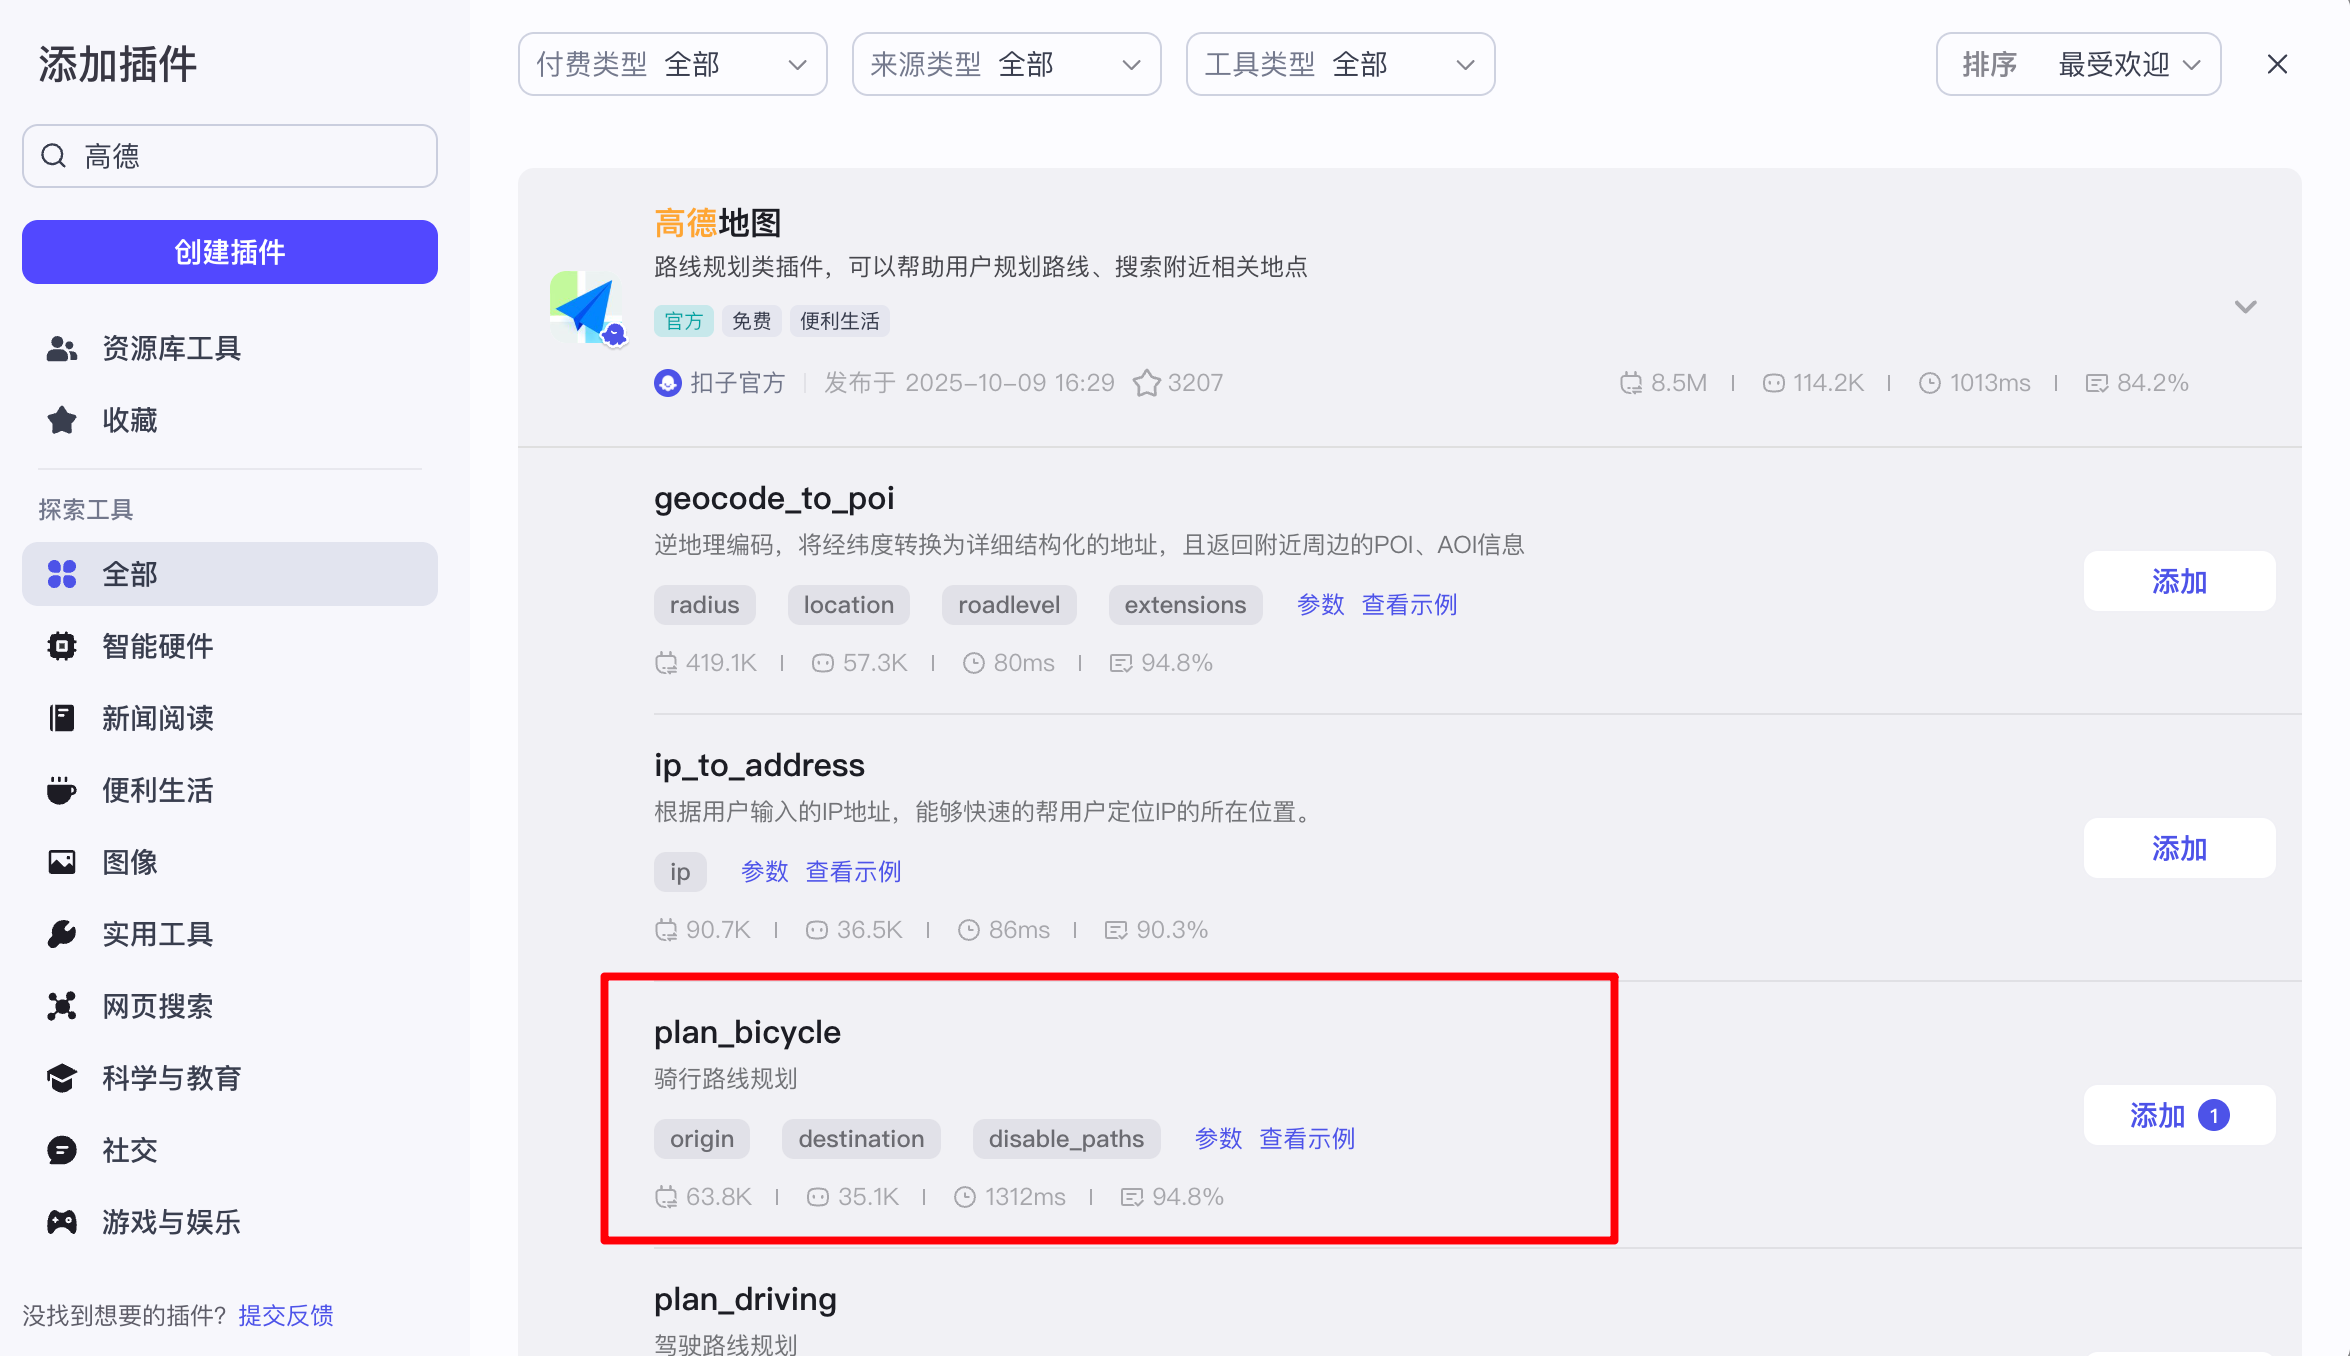Open the 工具类型 filter dropdown
The height and width of the screenshot is (1356, 2350).
1339,63
